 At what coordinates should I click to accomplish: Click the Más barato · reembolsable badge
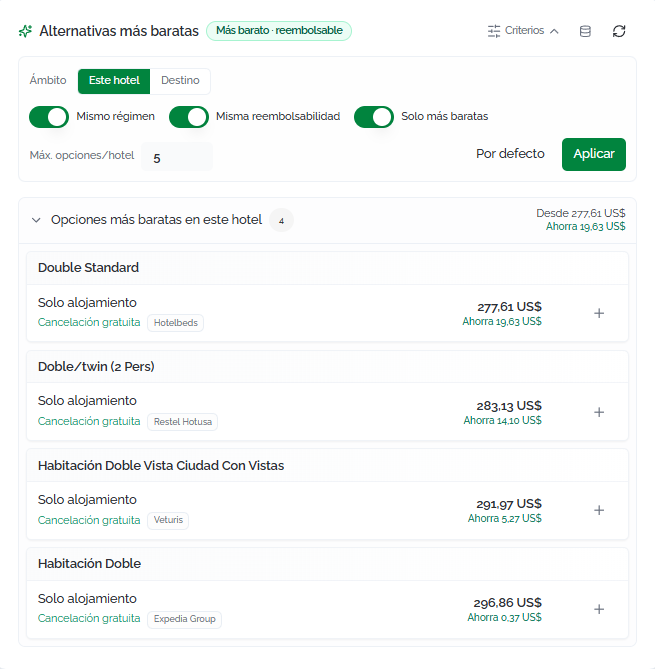point(279,31)
